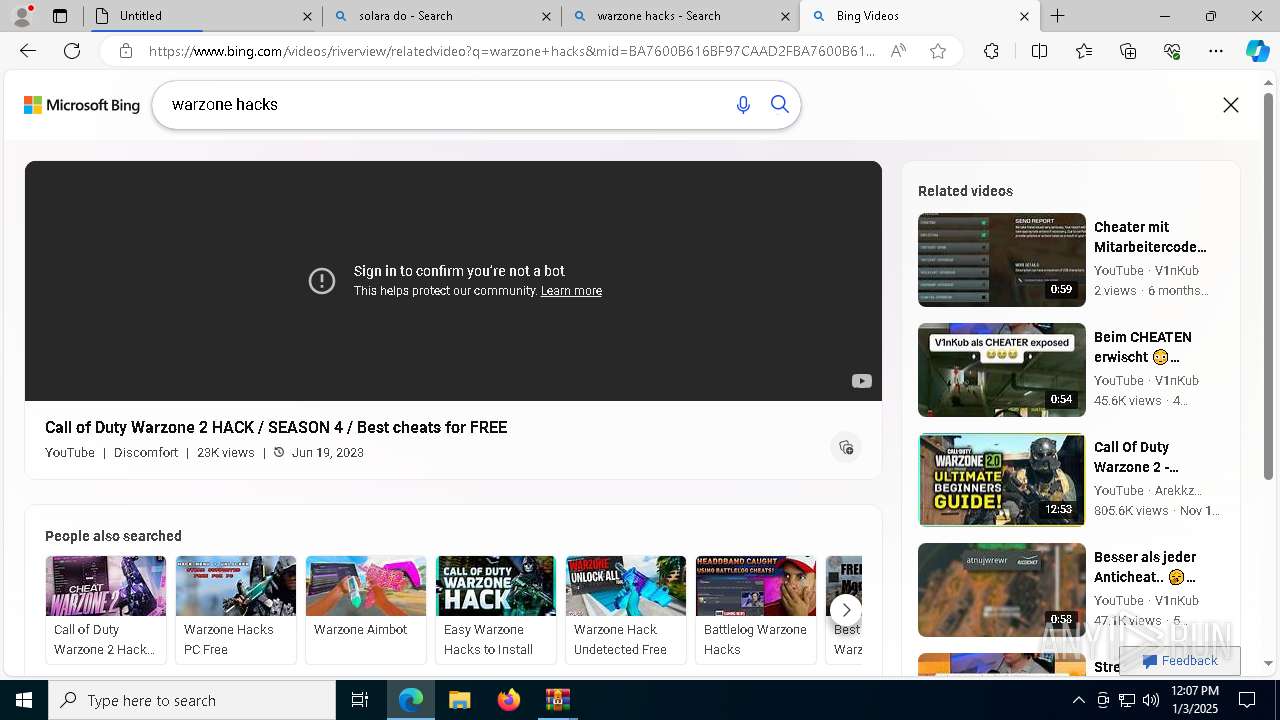The width and height of the screenshot is (1280, 720).
Task: Open Easy Warzone Hacks to Install card
Action: [x=496, y=609]
